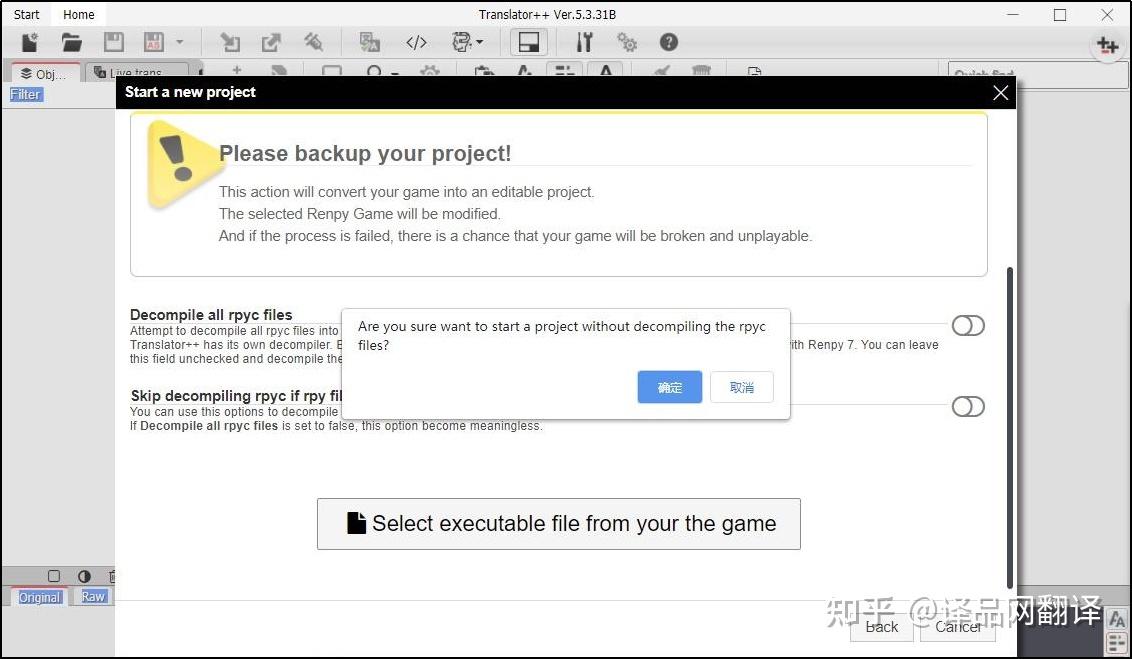Expand the arrow beside the Save As icon
Viewport: 1132px width, 659px height.
click(x=180, y=43)
